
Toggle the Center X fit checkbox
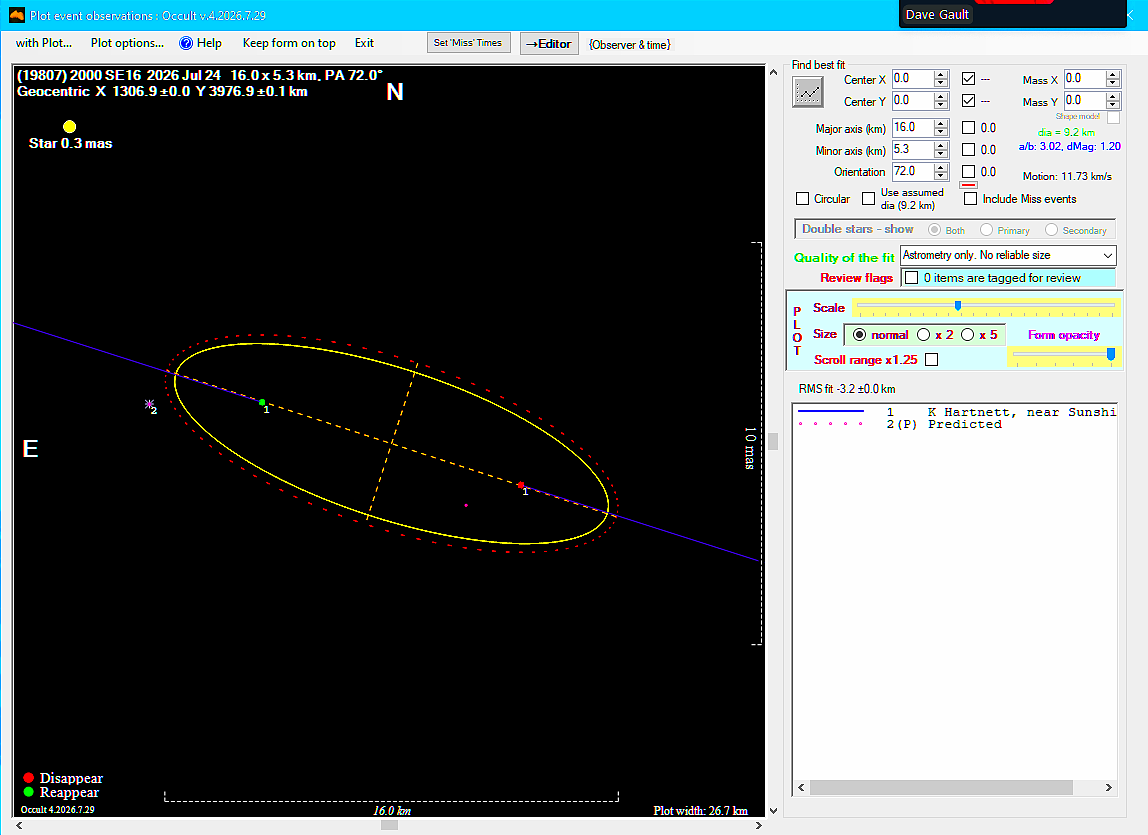click(968, 79)
